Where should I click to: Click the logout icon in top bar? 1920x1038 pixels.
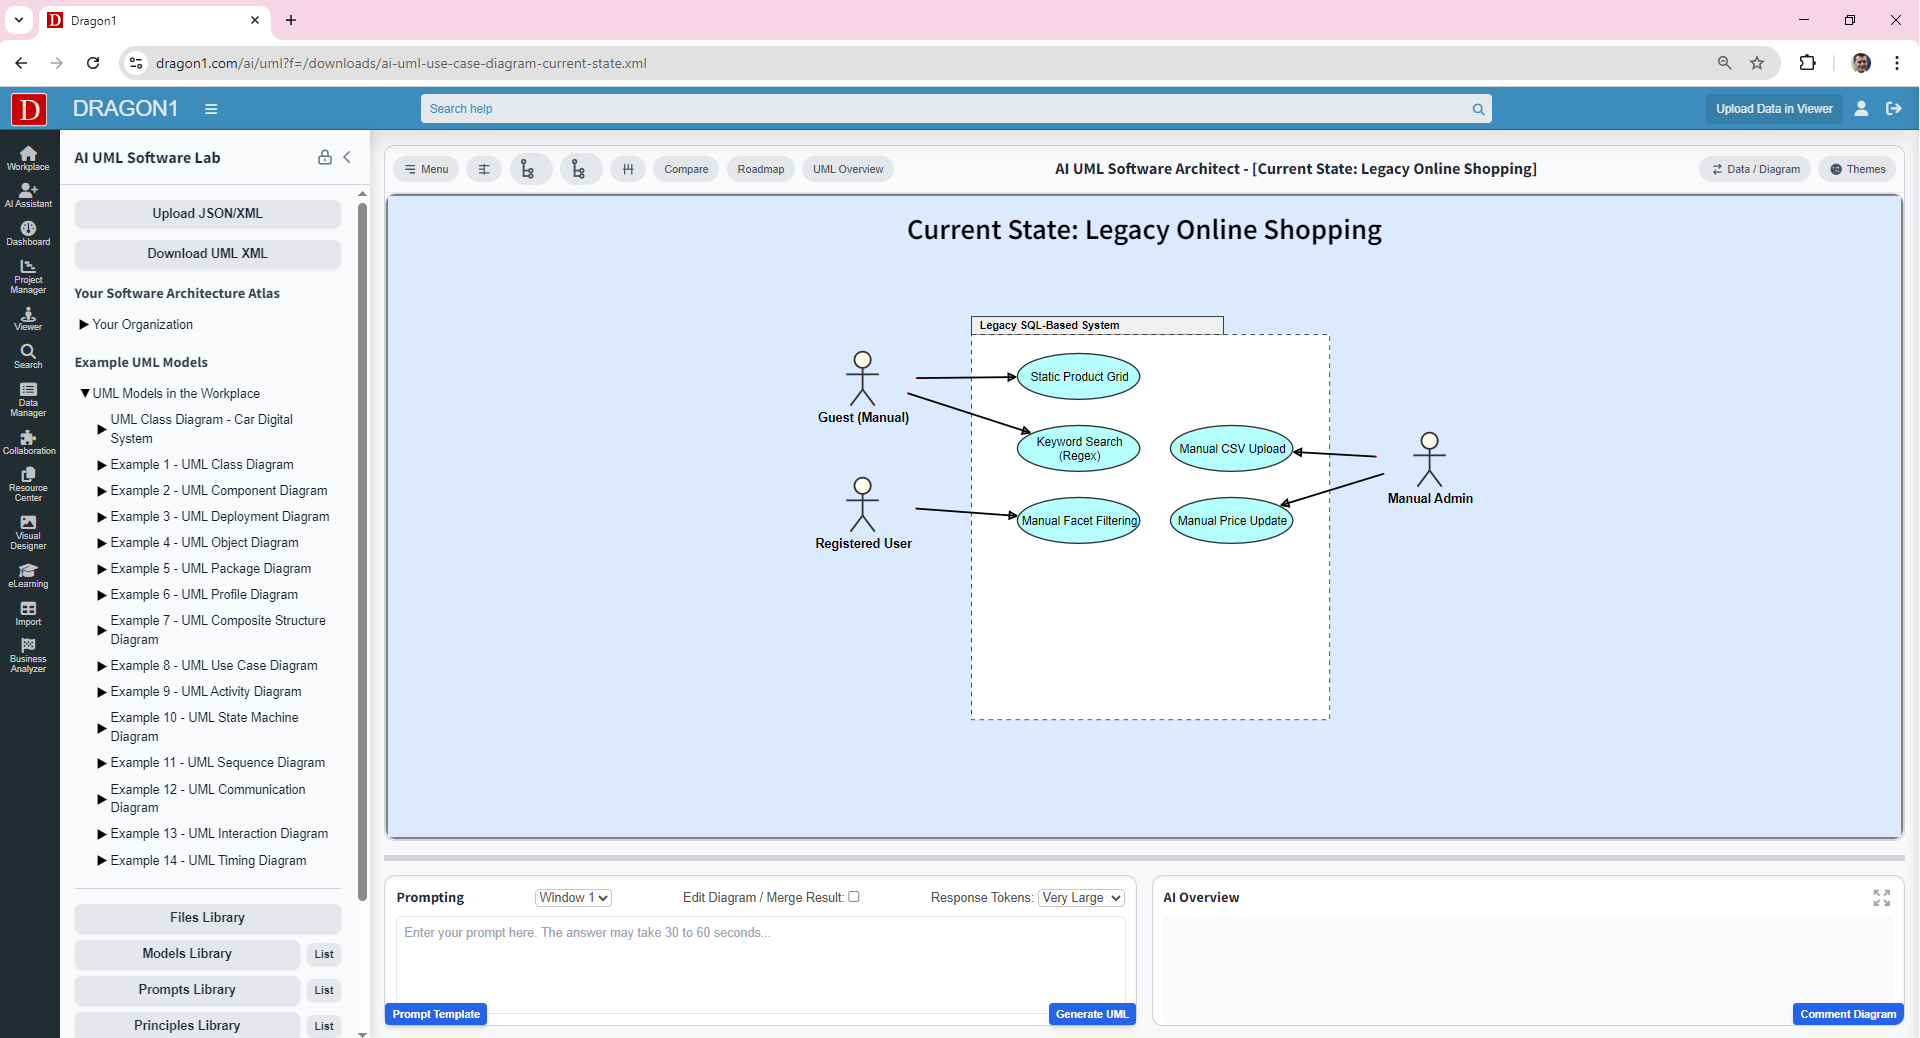tap(1893, 109)
